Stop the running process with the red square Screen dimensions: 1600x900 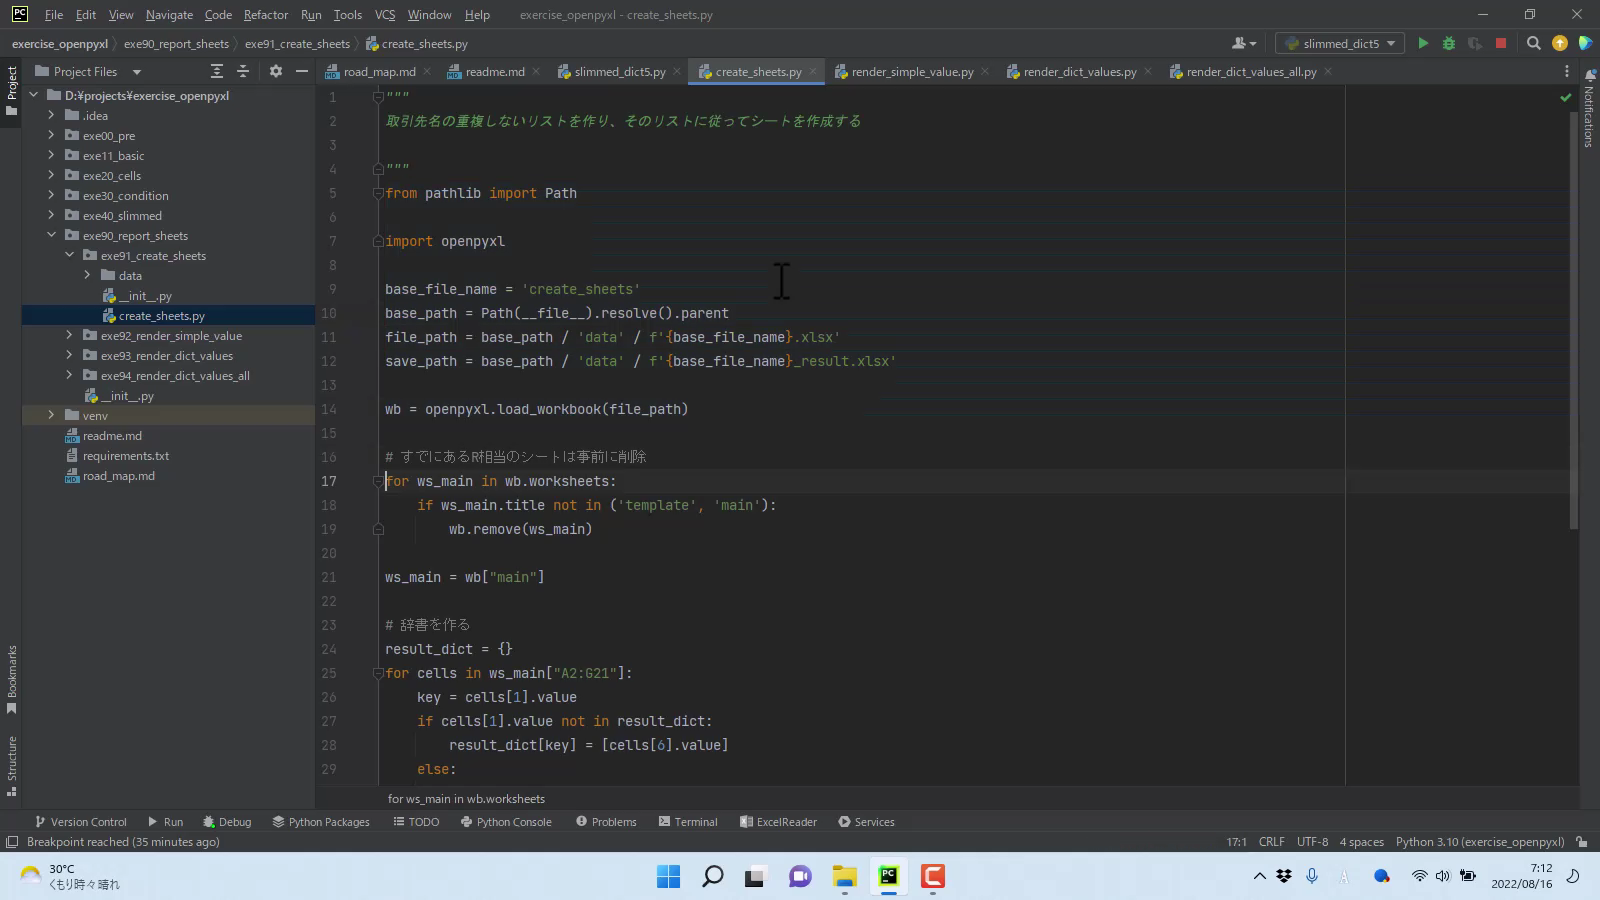pyautogui.click(x=1500, y=43)
